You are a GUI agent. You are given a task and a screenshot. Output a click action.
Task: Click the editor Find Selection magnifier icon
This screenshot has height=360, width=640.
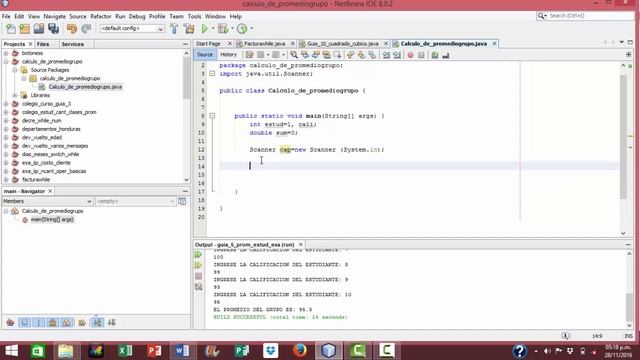(294, 55)
